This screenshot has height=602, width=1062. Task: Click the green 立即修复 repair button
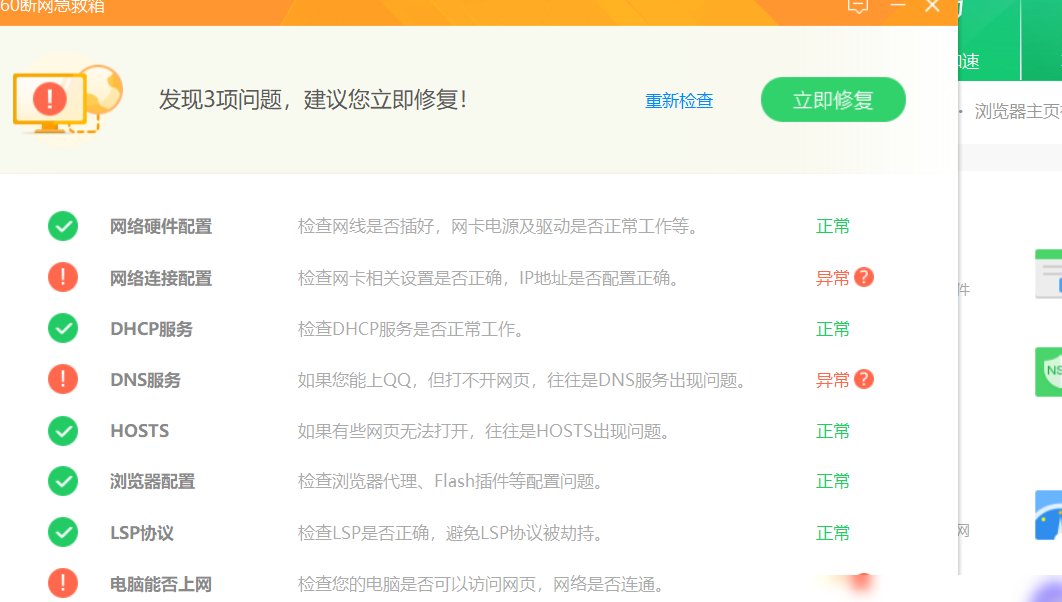pyautogui.click(x=833, y=100)
